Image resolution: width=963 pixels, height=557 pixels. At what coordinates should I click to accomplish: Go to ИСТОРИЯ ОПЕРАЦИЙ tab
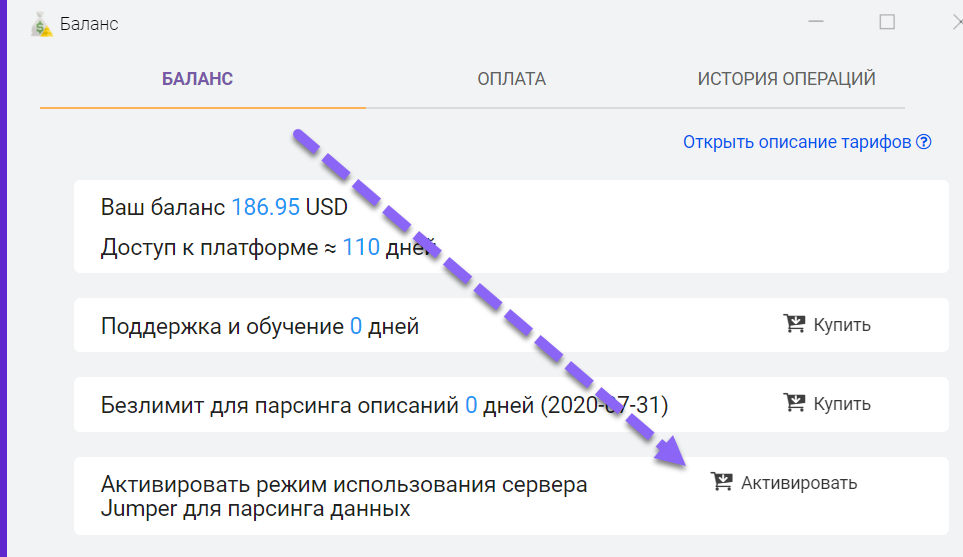coord(786,79)
